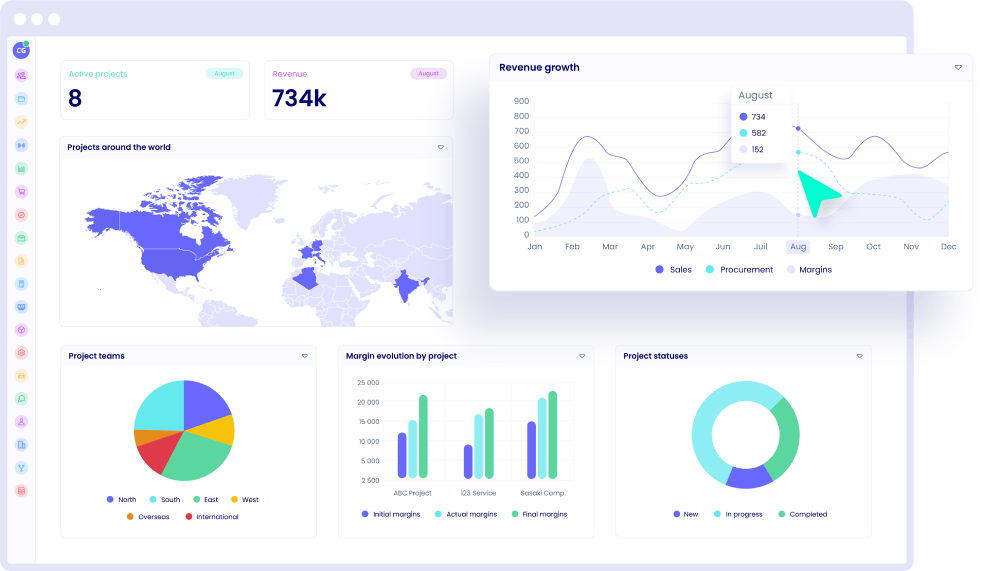The height and width of the screenshot is (571, 1000).
Task: Toggle Procurement series in chart legend
Action: point(739,270)
